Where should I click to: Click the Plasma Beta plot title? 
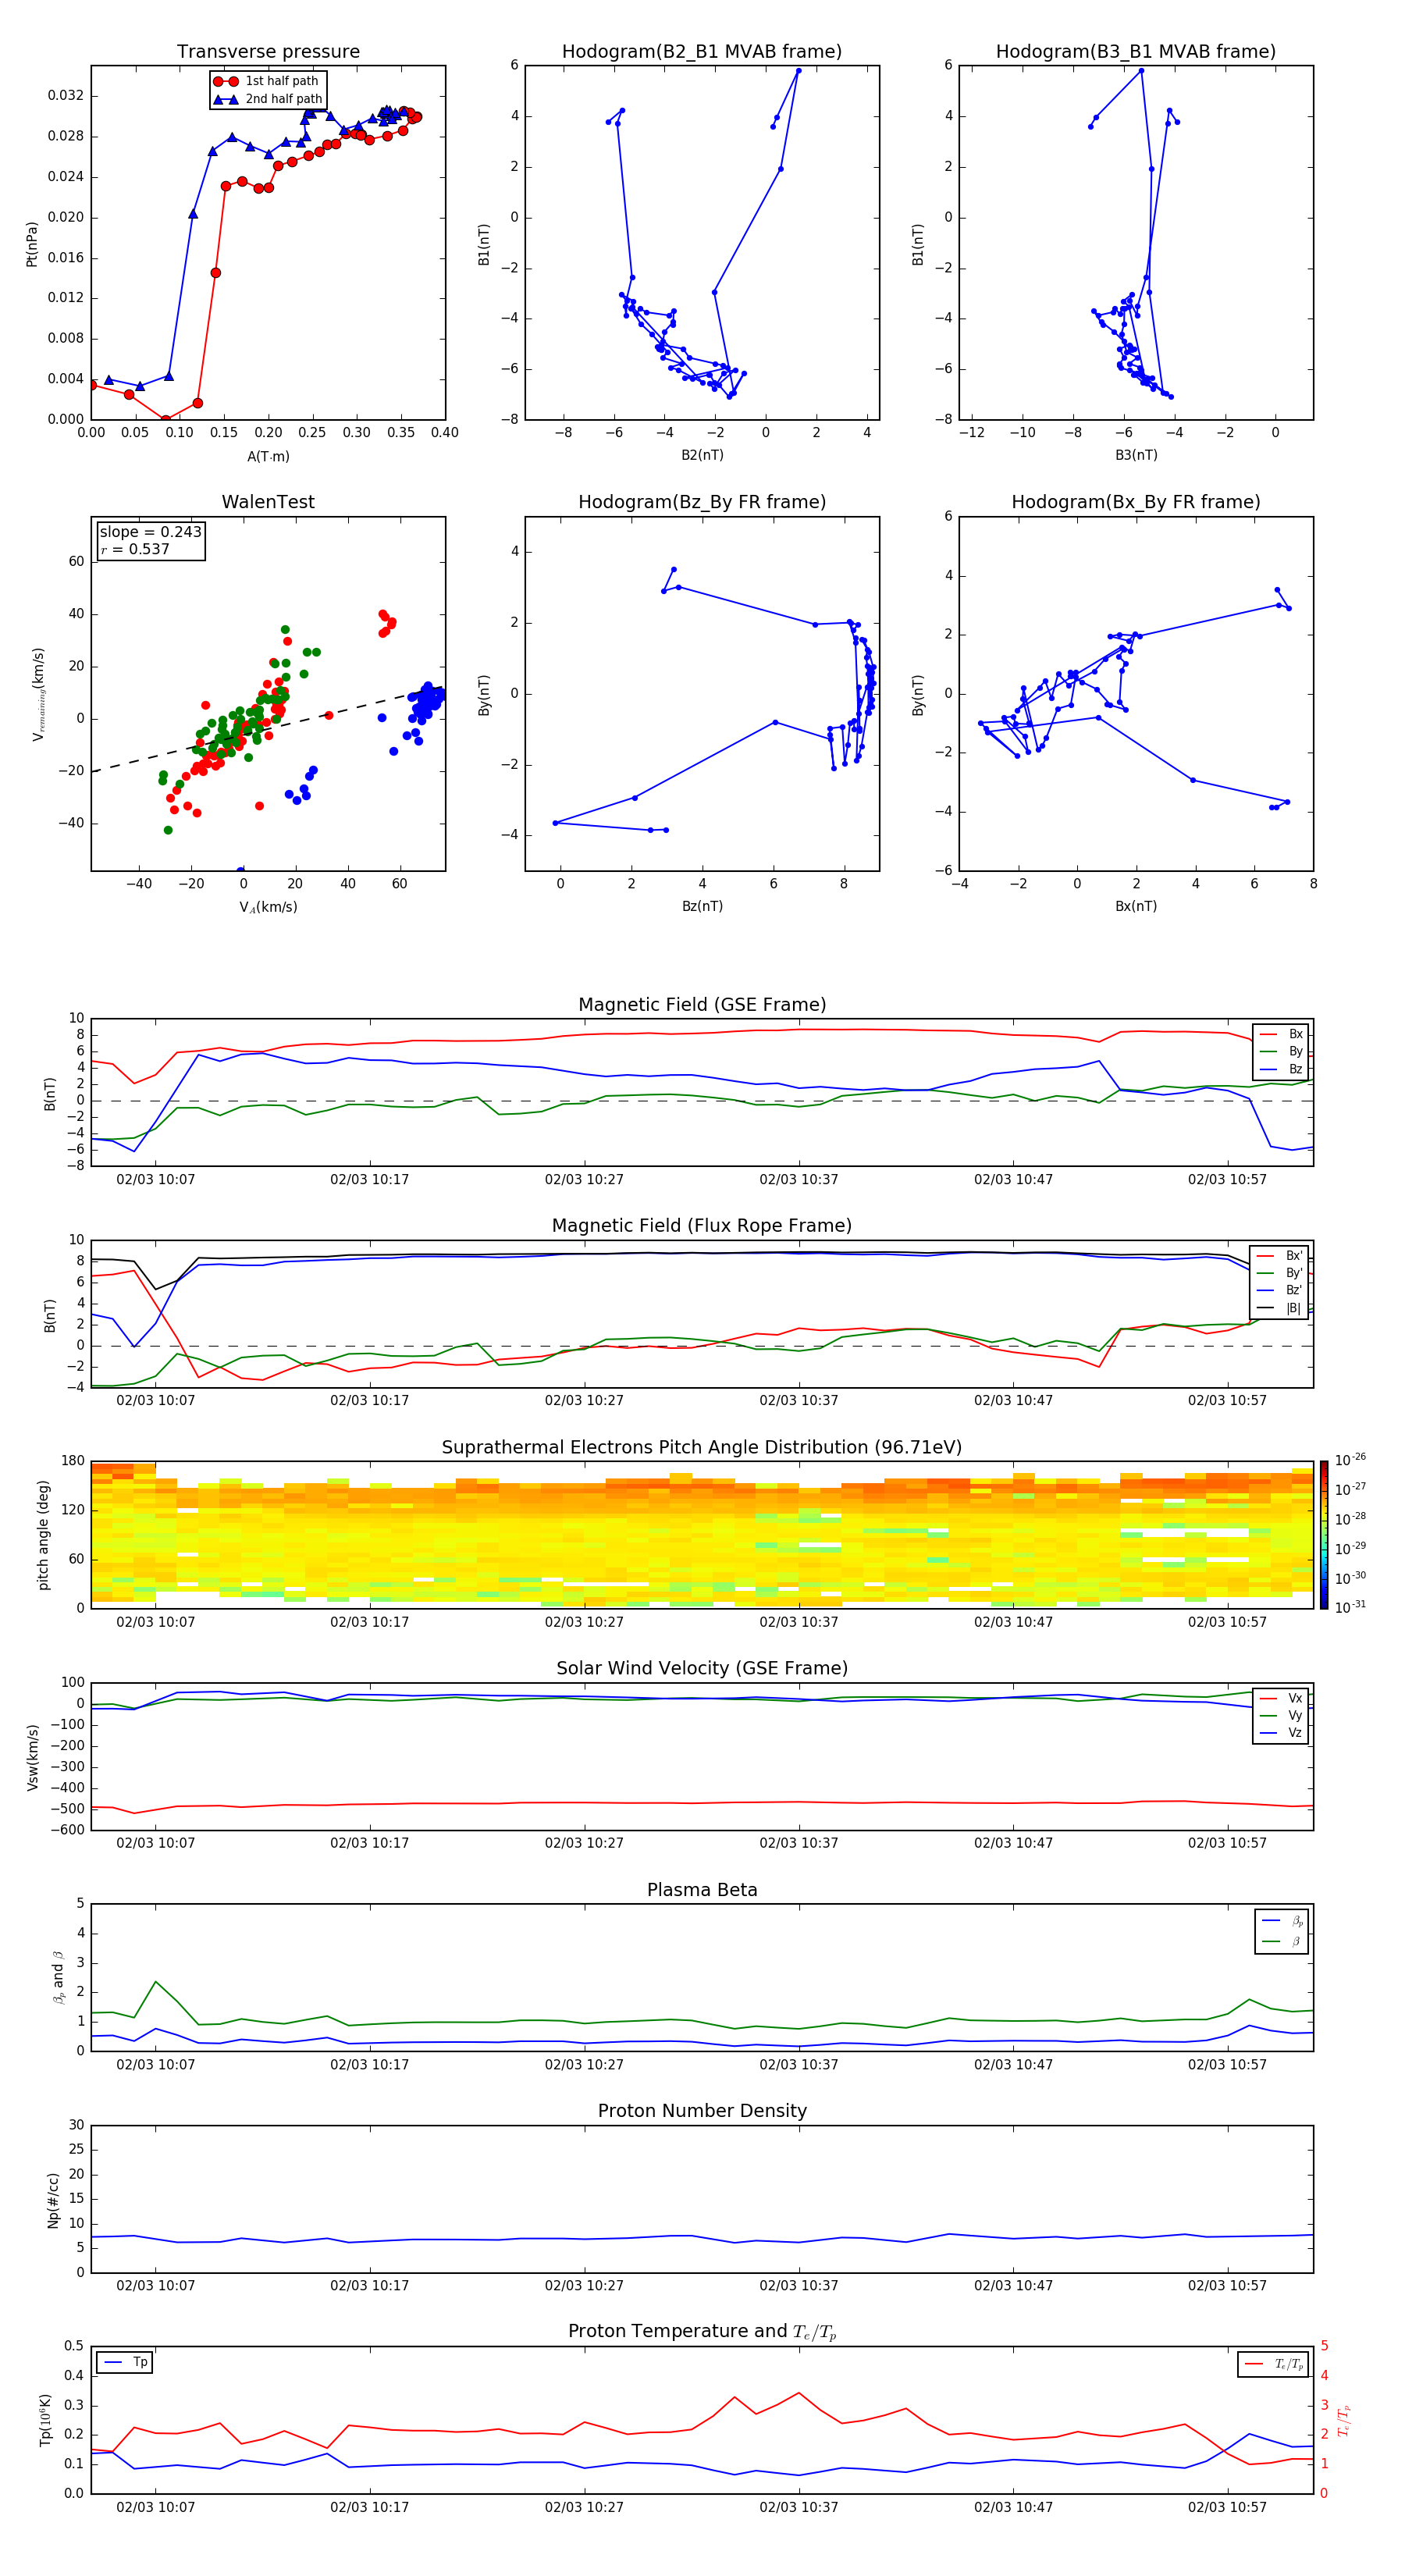pos(702,1890)
